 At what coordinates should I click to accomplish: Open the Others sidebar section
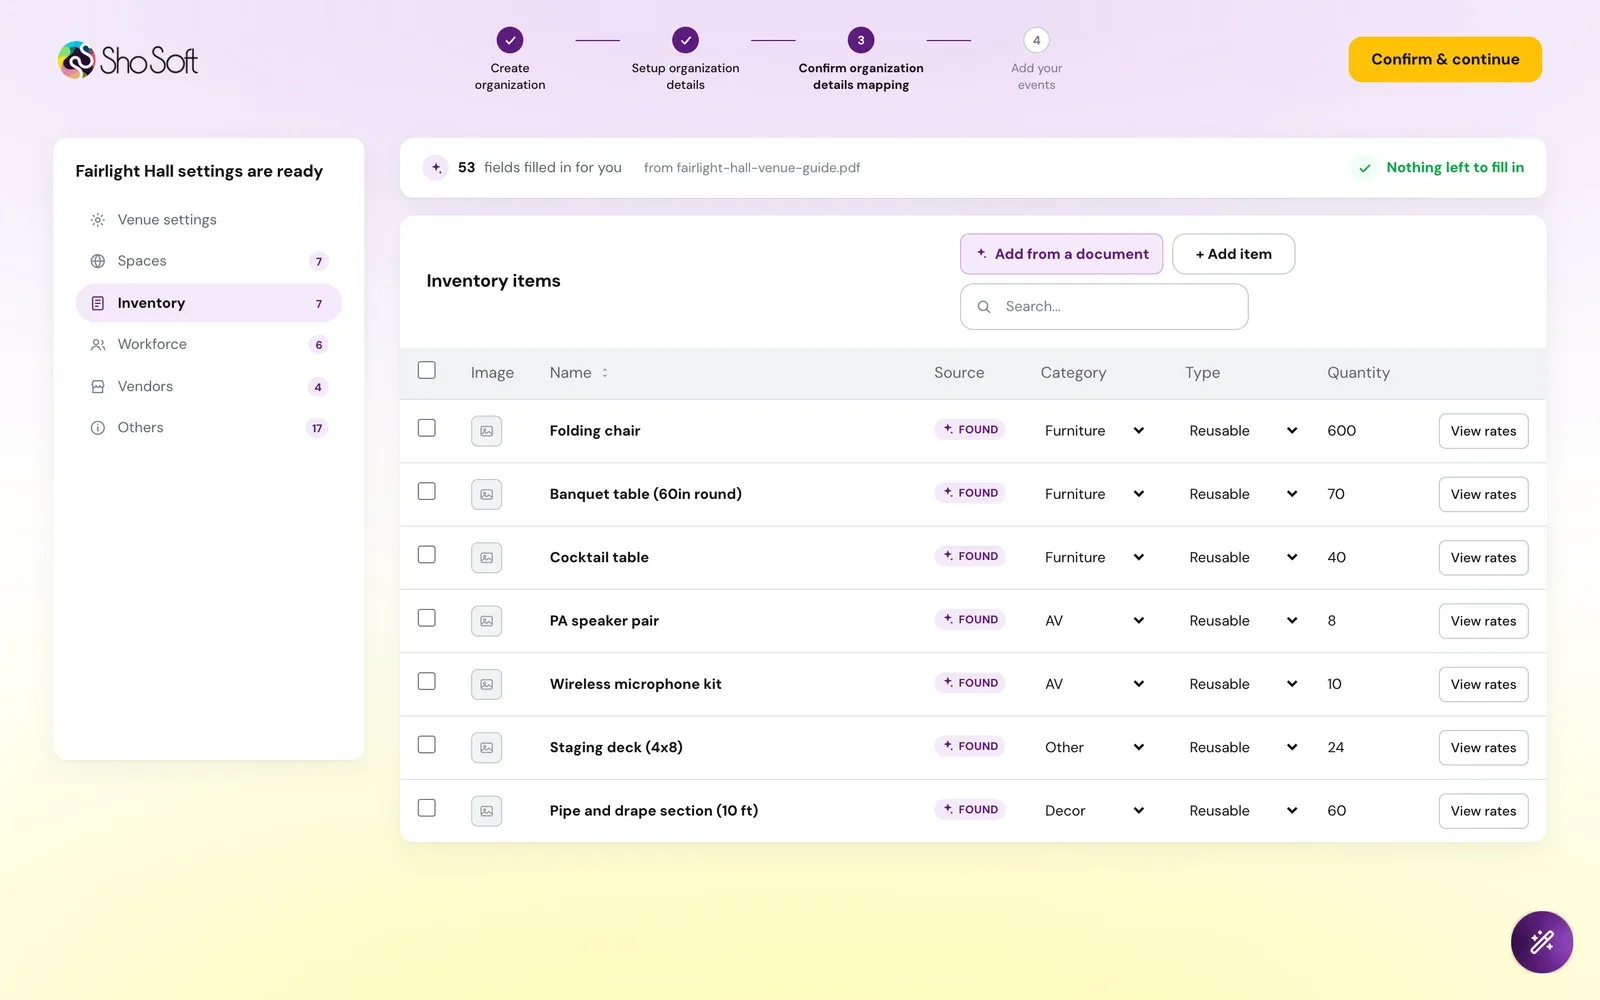pos(209,428)
